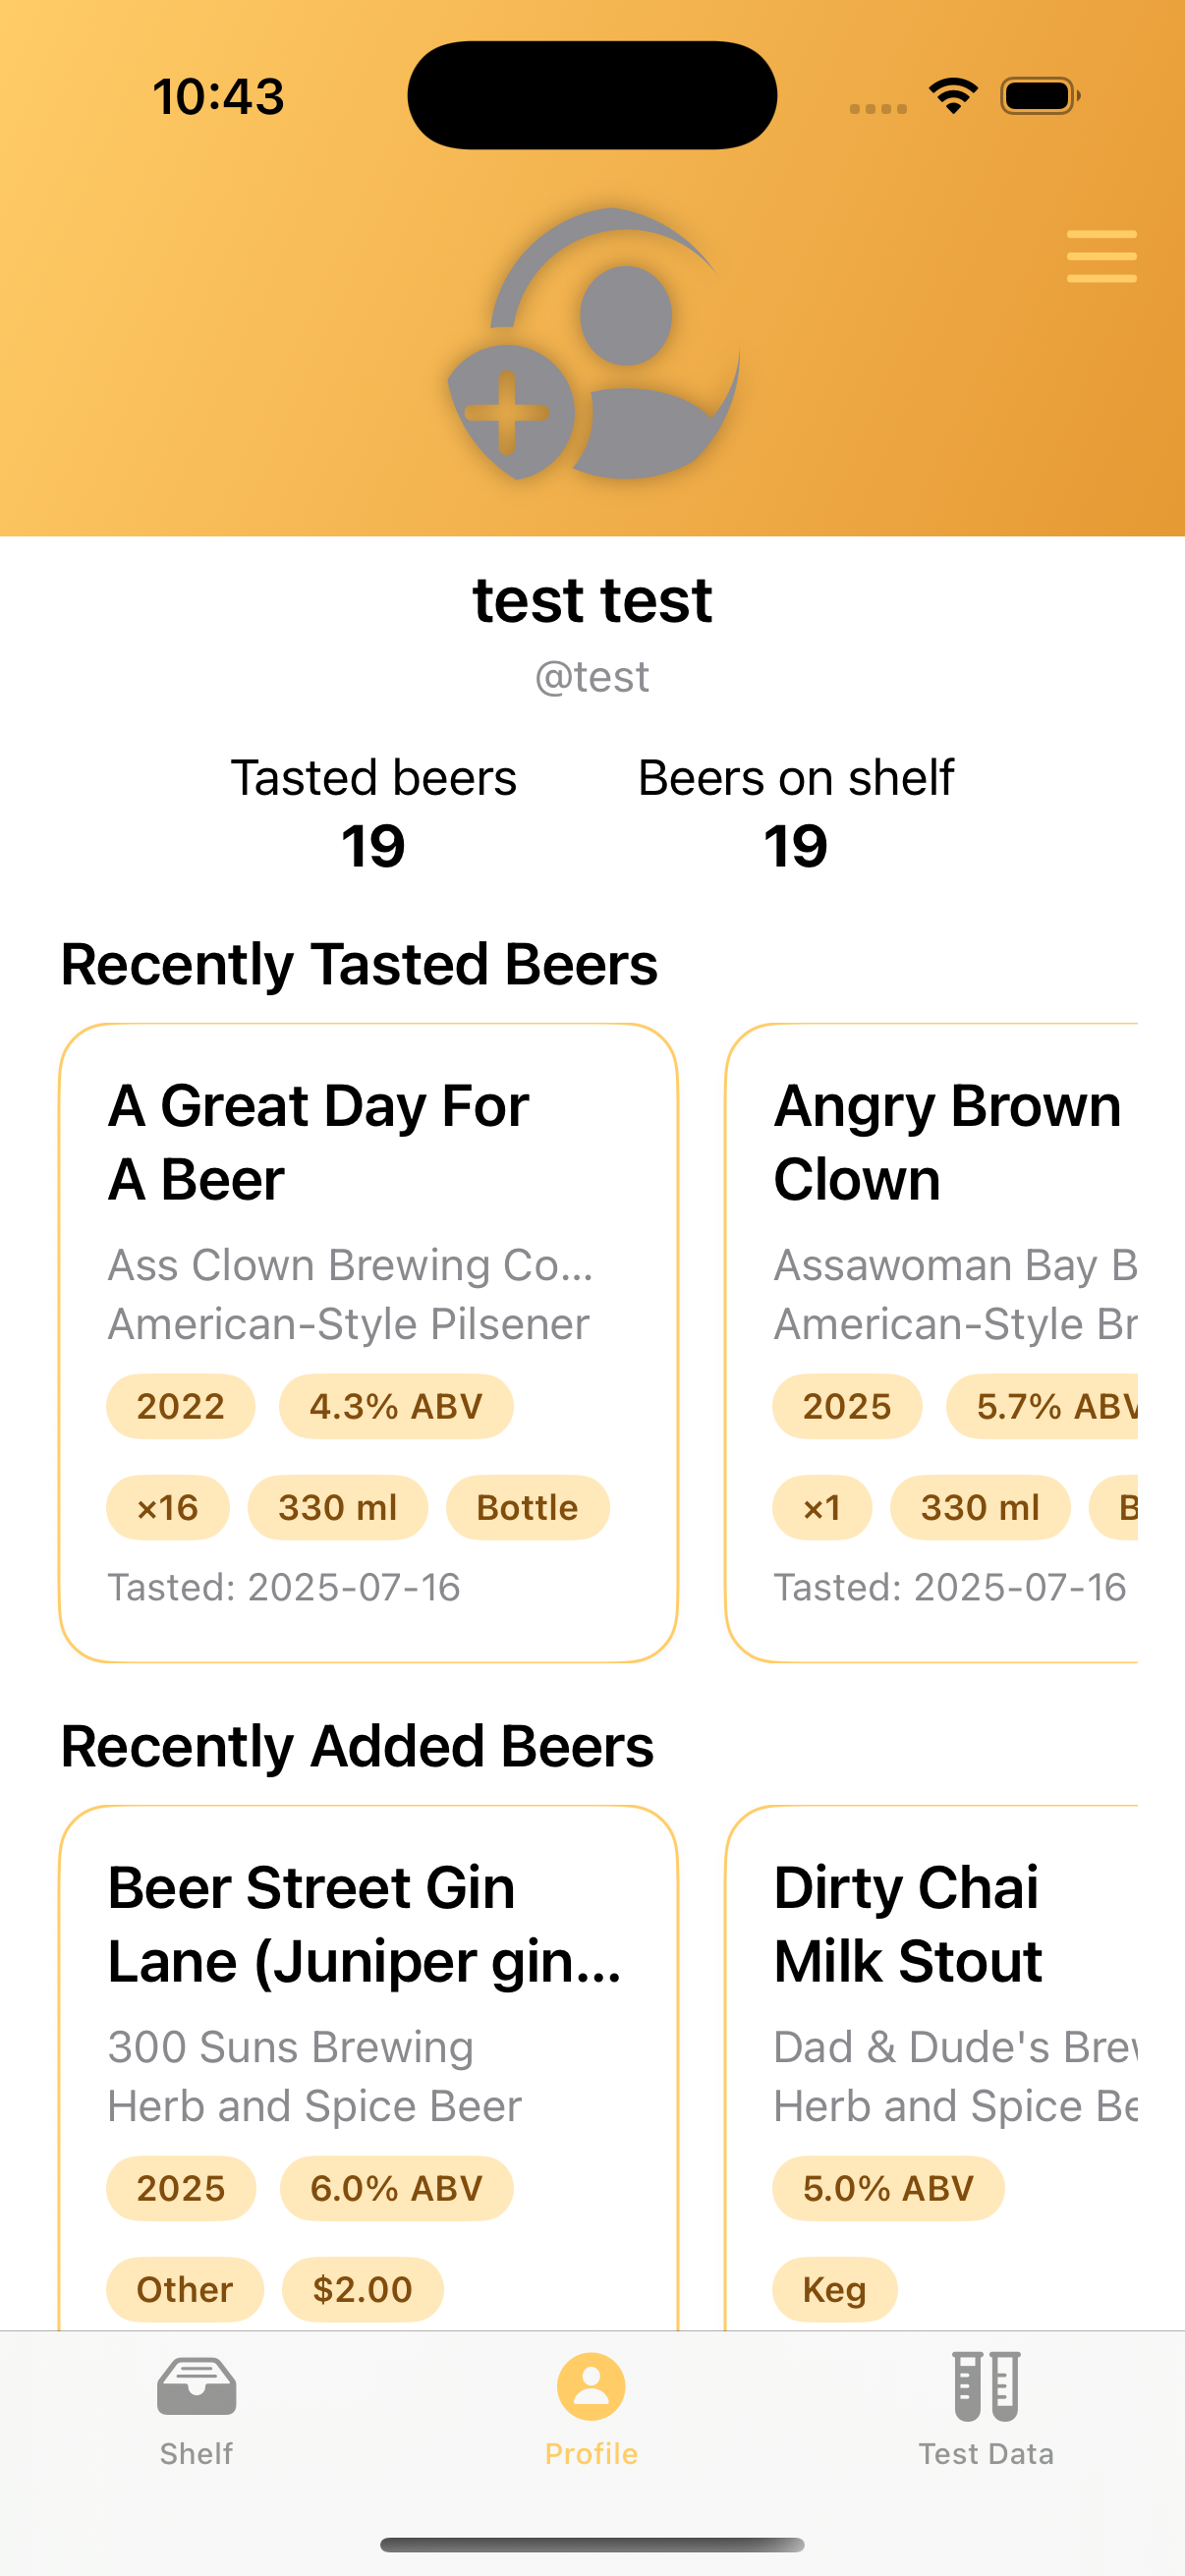This screenshot has height=2576, width=1185.
Task: Tap the Beers on shelf count
Action: [796, 845]
